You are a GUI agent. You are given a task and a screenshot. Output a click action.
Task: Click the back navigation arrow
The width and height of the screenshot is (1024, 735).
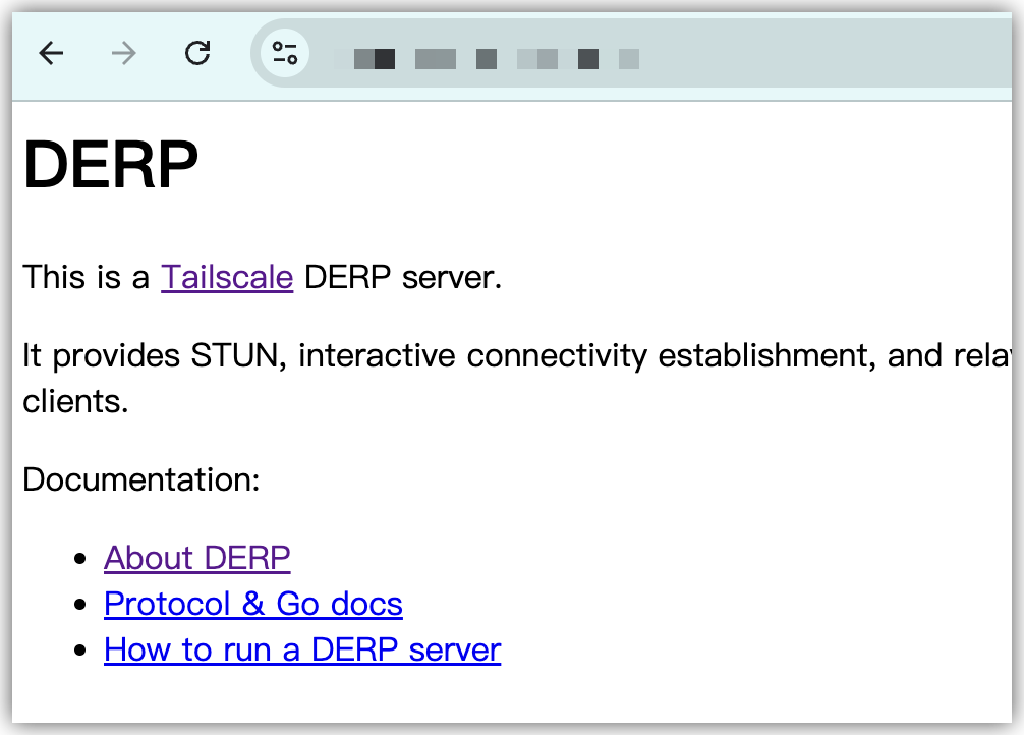(x=50, y=54)
